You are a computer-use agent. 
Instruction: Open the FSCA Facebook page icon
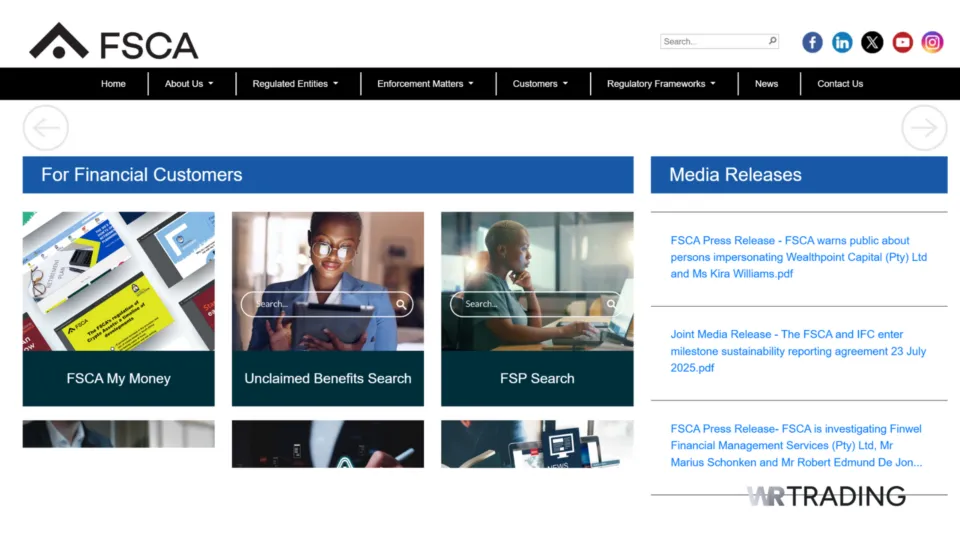[812, 42]
